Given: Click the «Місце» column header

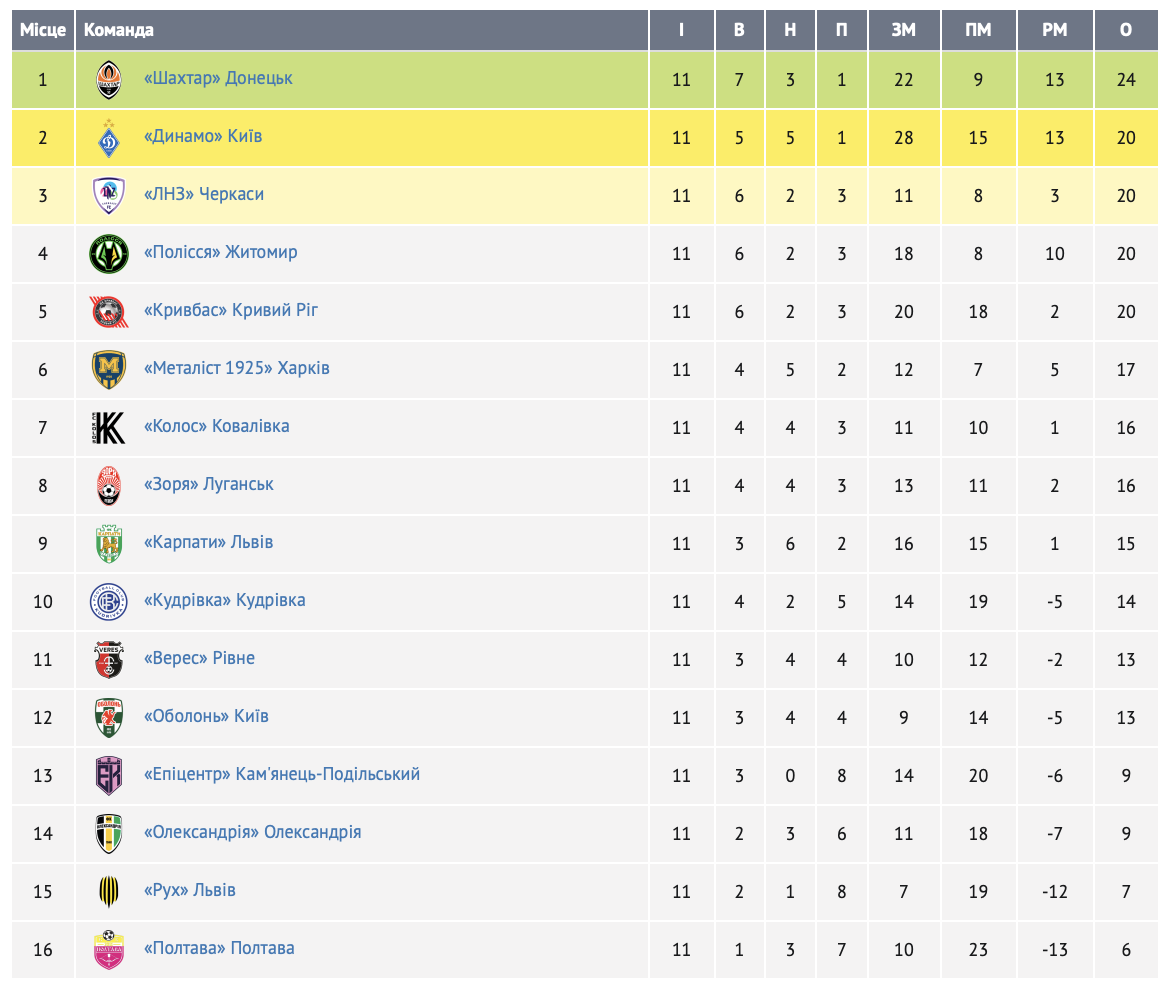Looking at the screenshot, I should [43, 30].
